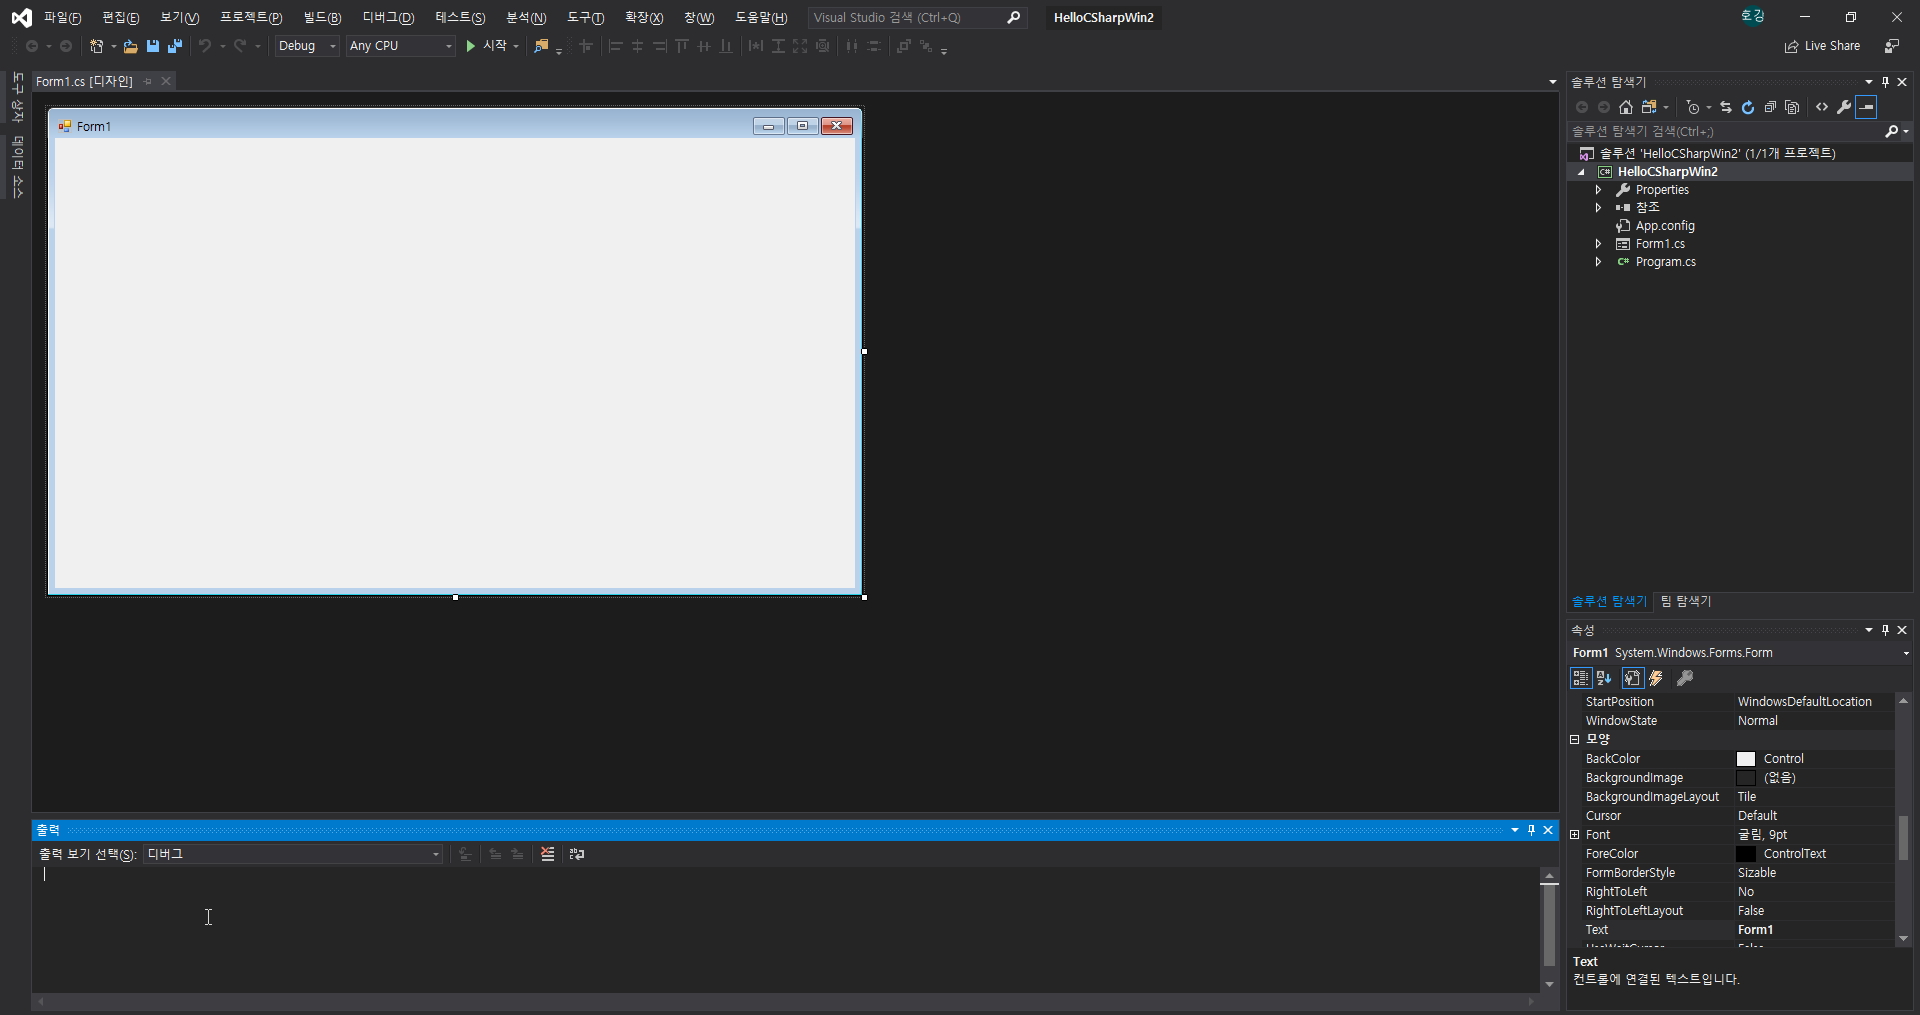Clear all output with the Output panel icon

tap(547, 854)
